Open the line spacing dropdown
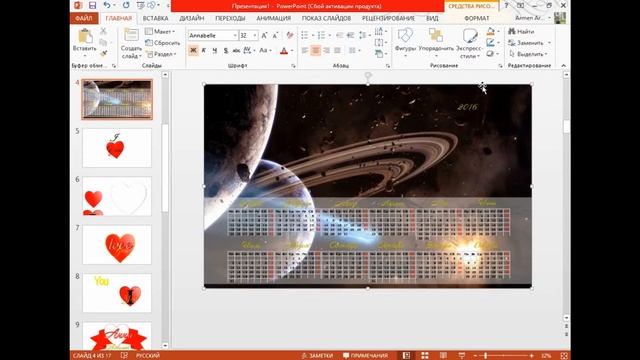This screenshot has height=360, width=640. pyautogui.click(x=363, y=36)
